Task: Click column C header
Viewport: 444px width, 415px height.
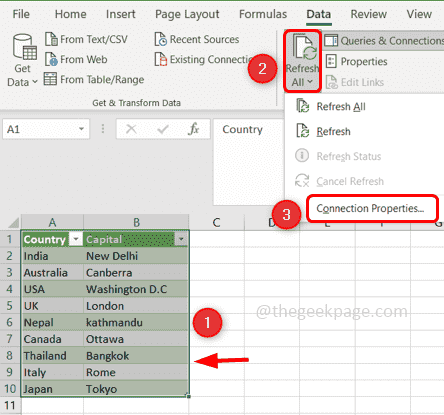Action: pyautogui.click(x=217, y=222)
